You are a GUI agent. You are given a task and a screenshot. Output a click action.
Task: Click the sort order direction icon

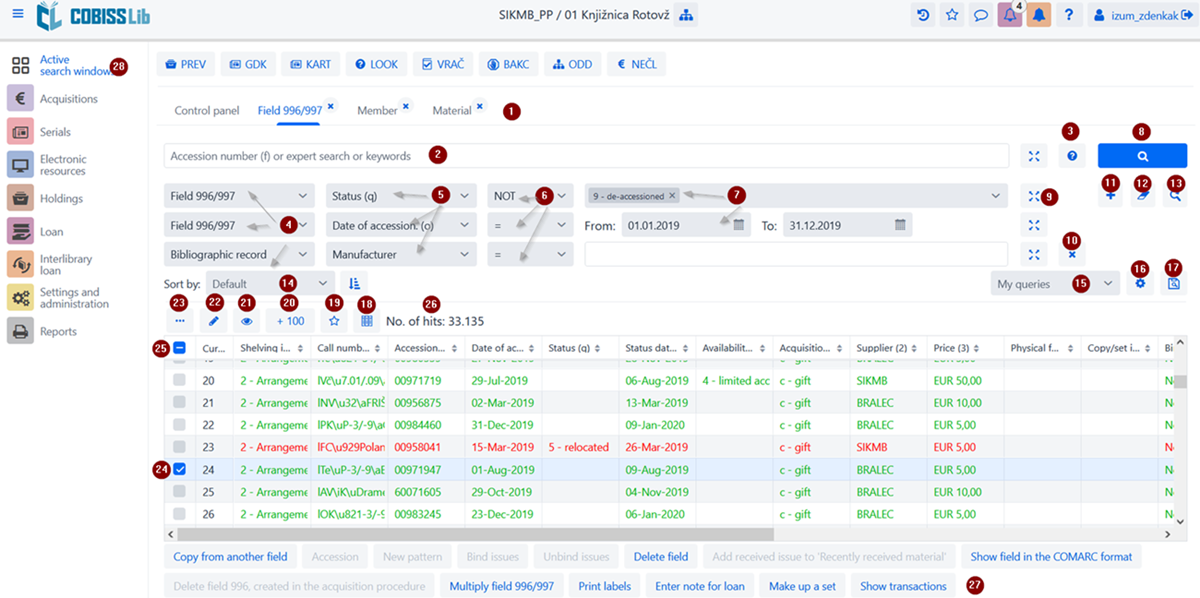[355, 284]
